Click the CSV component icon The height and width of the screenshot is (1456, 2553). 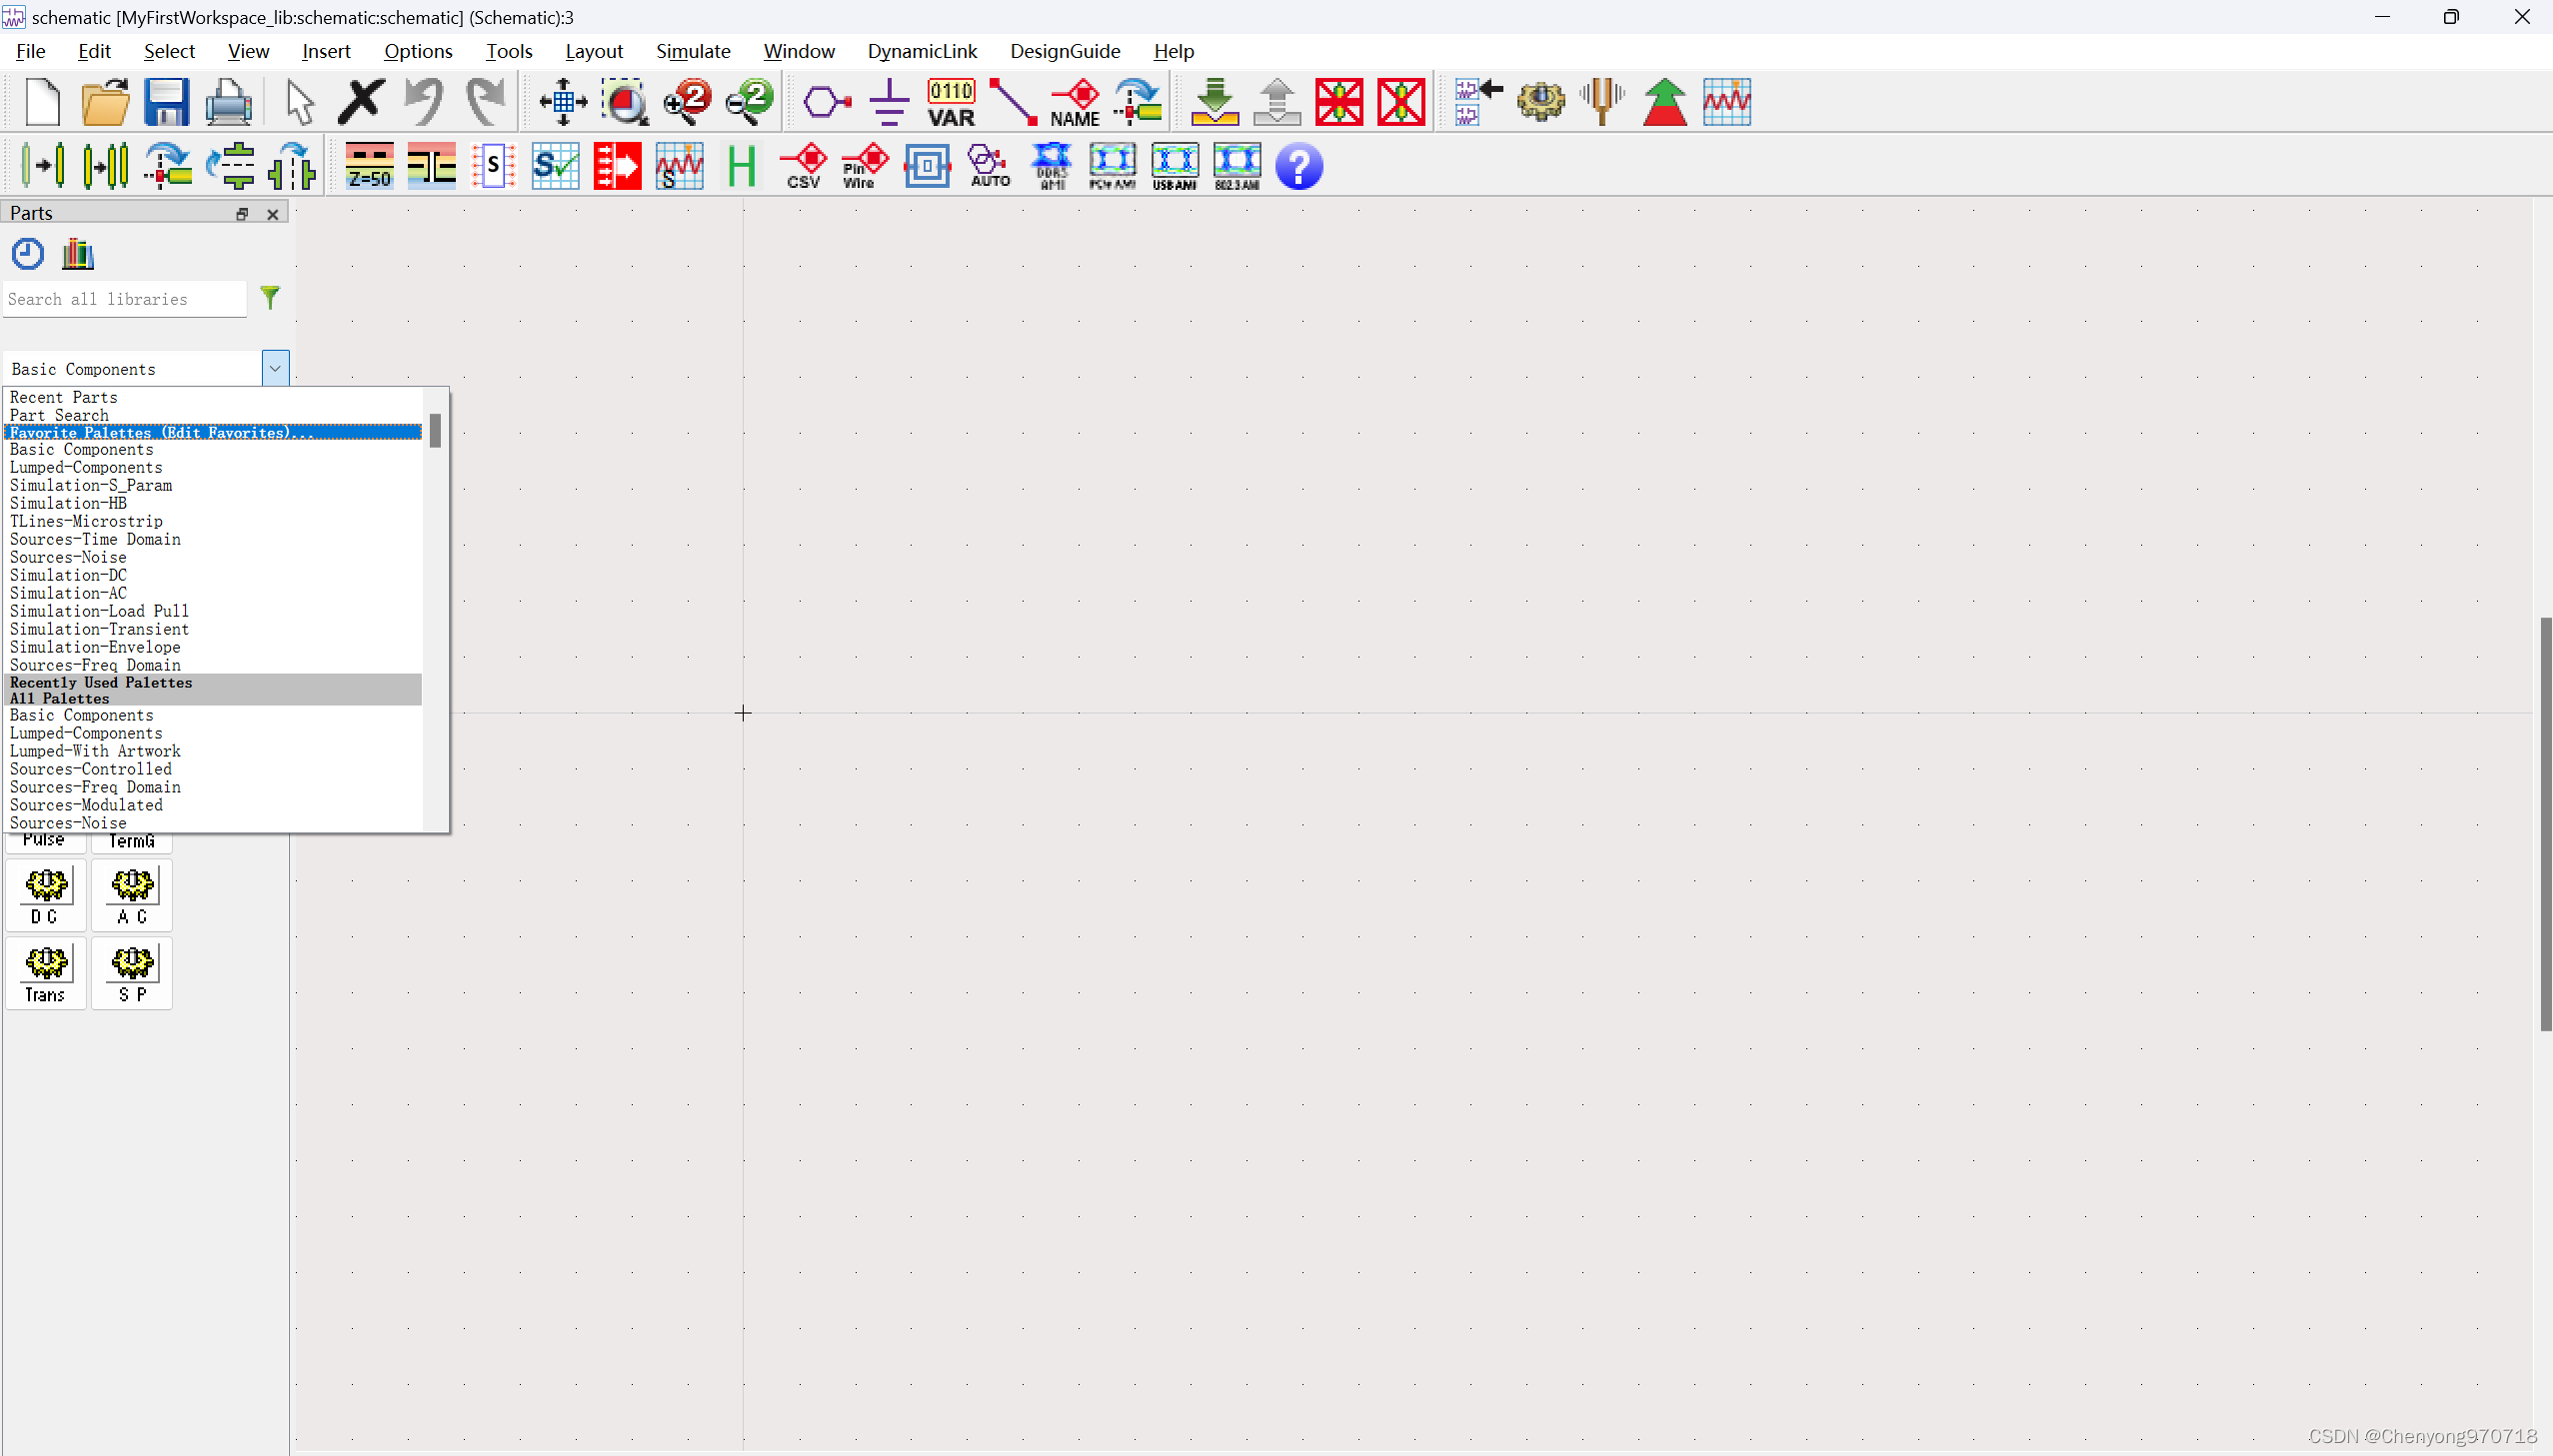[x=805, y=166]
